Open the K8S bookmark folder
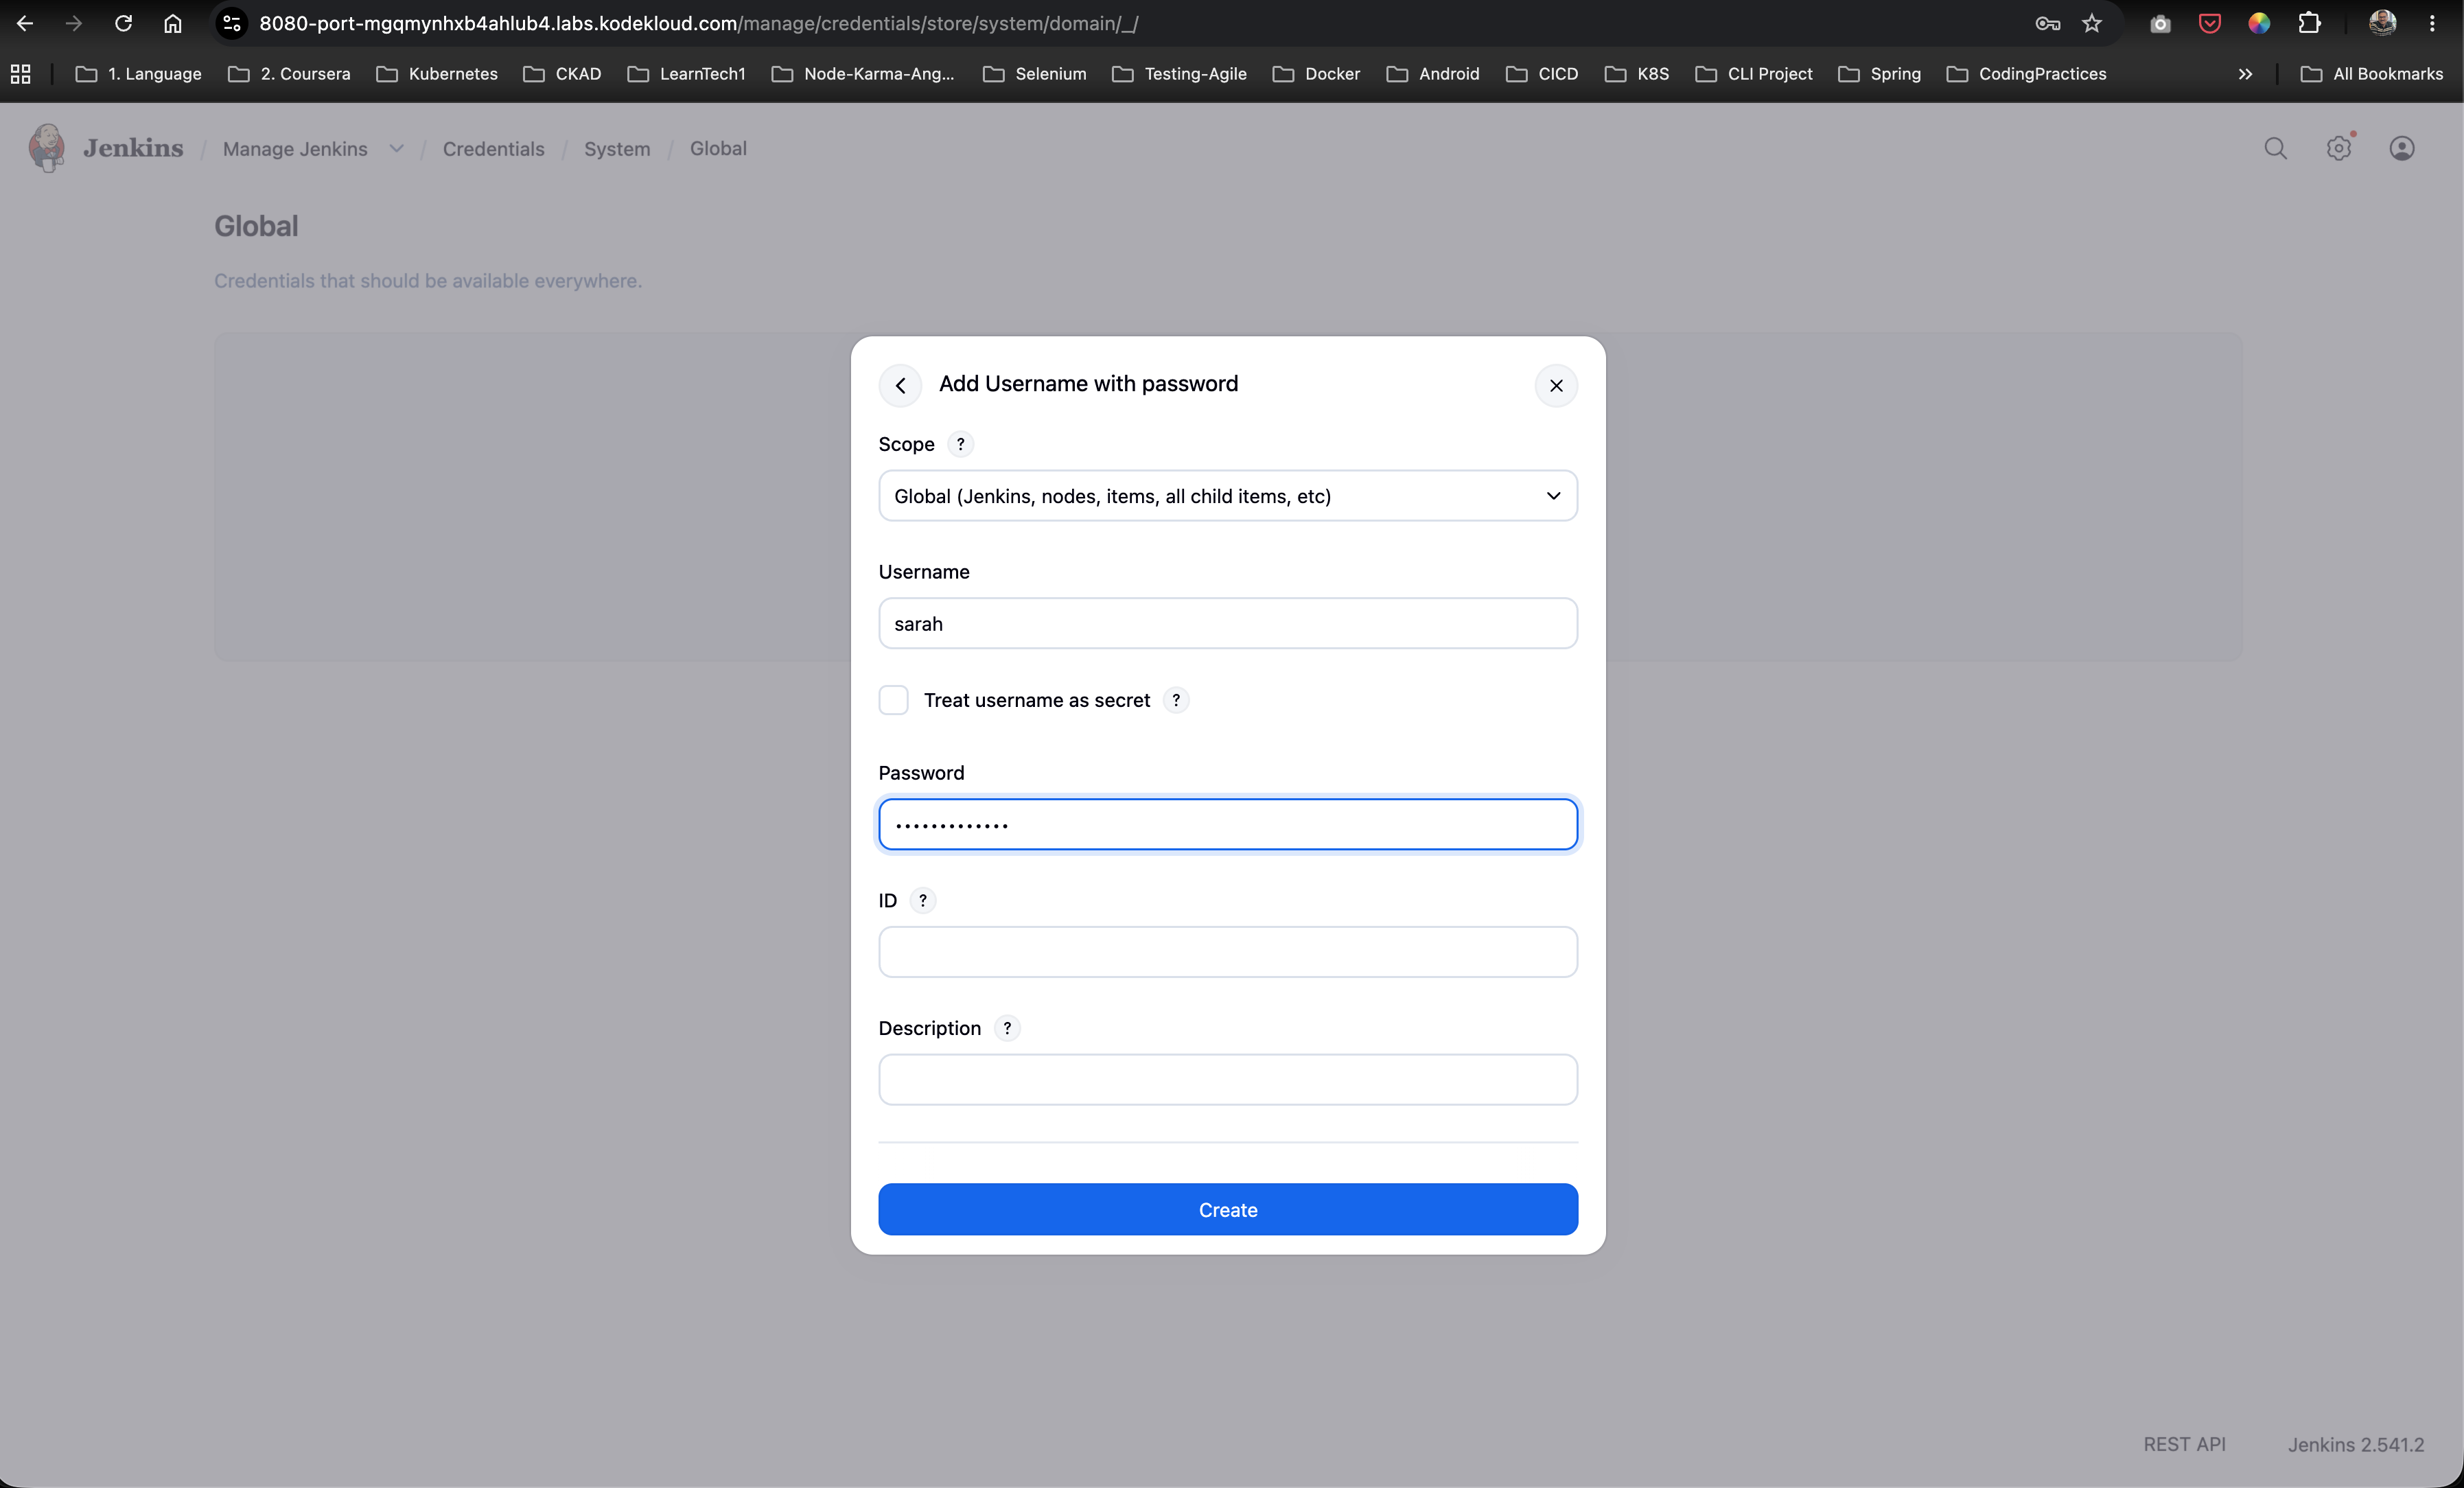Viewport: 2464px width, 1488px height. point(1636,74)
